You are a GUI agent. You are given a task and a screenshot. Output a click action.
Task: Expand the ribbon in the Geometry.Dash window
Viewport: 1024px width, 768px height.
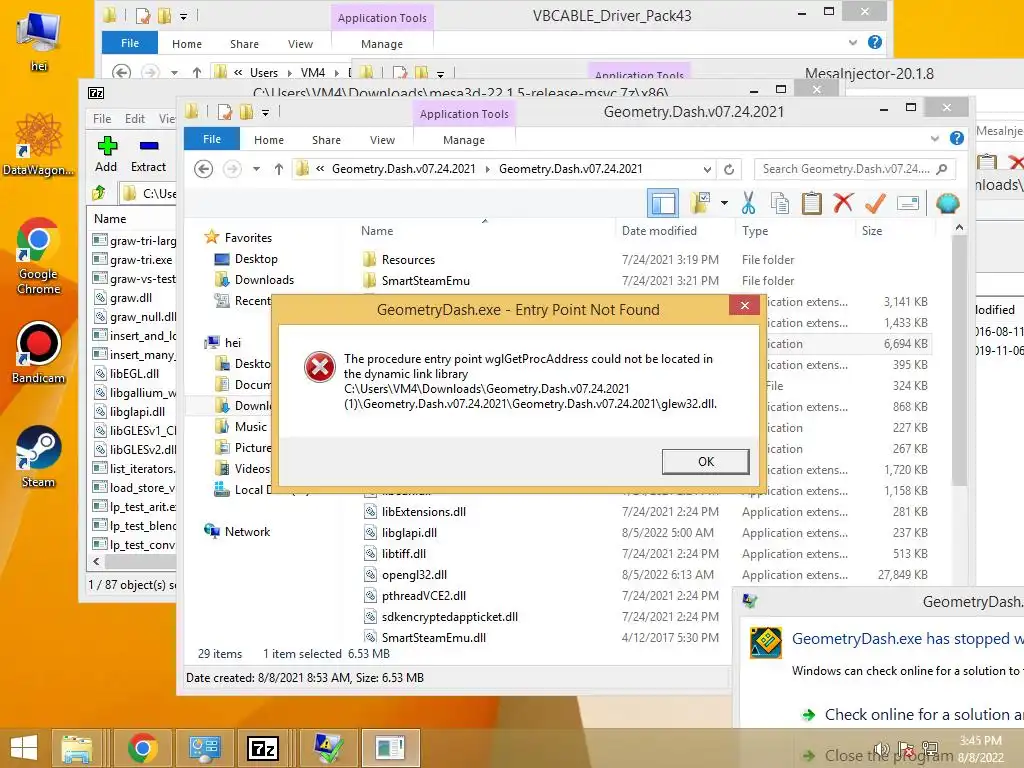pyautogui.click(x=935, y=138)
